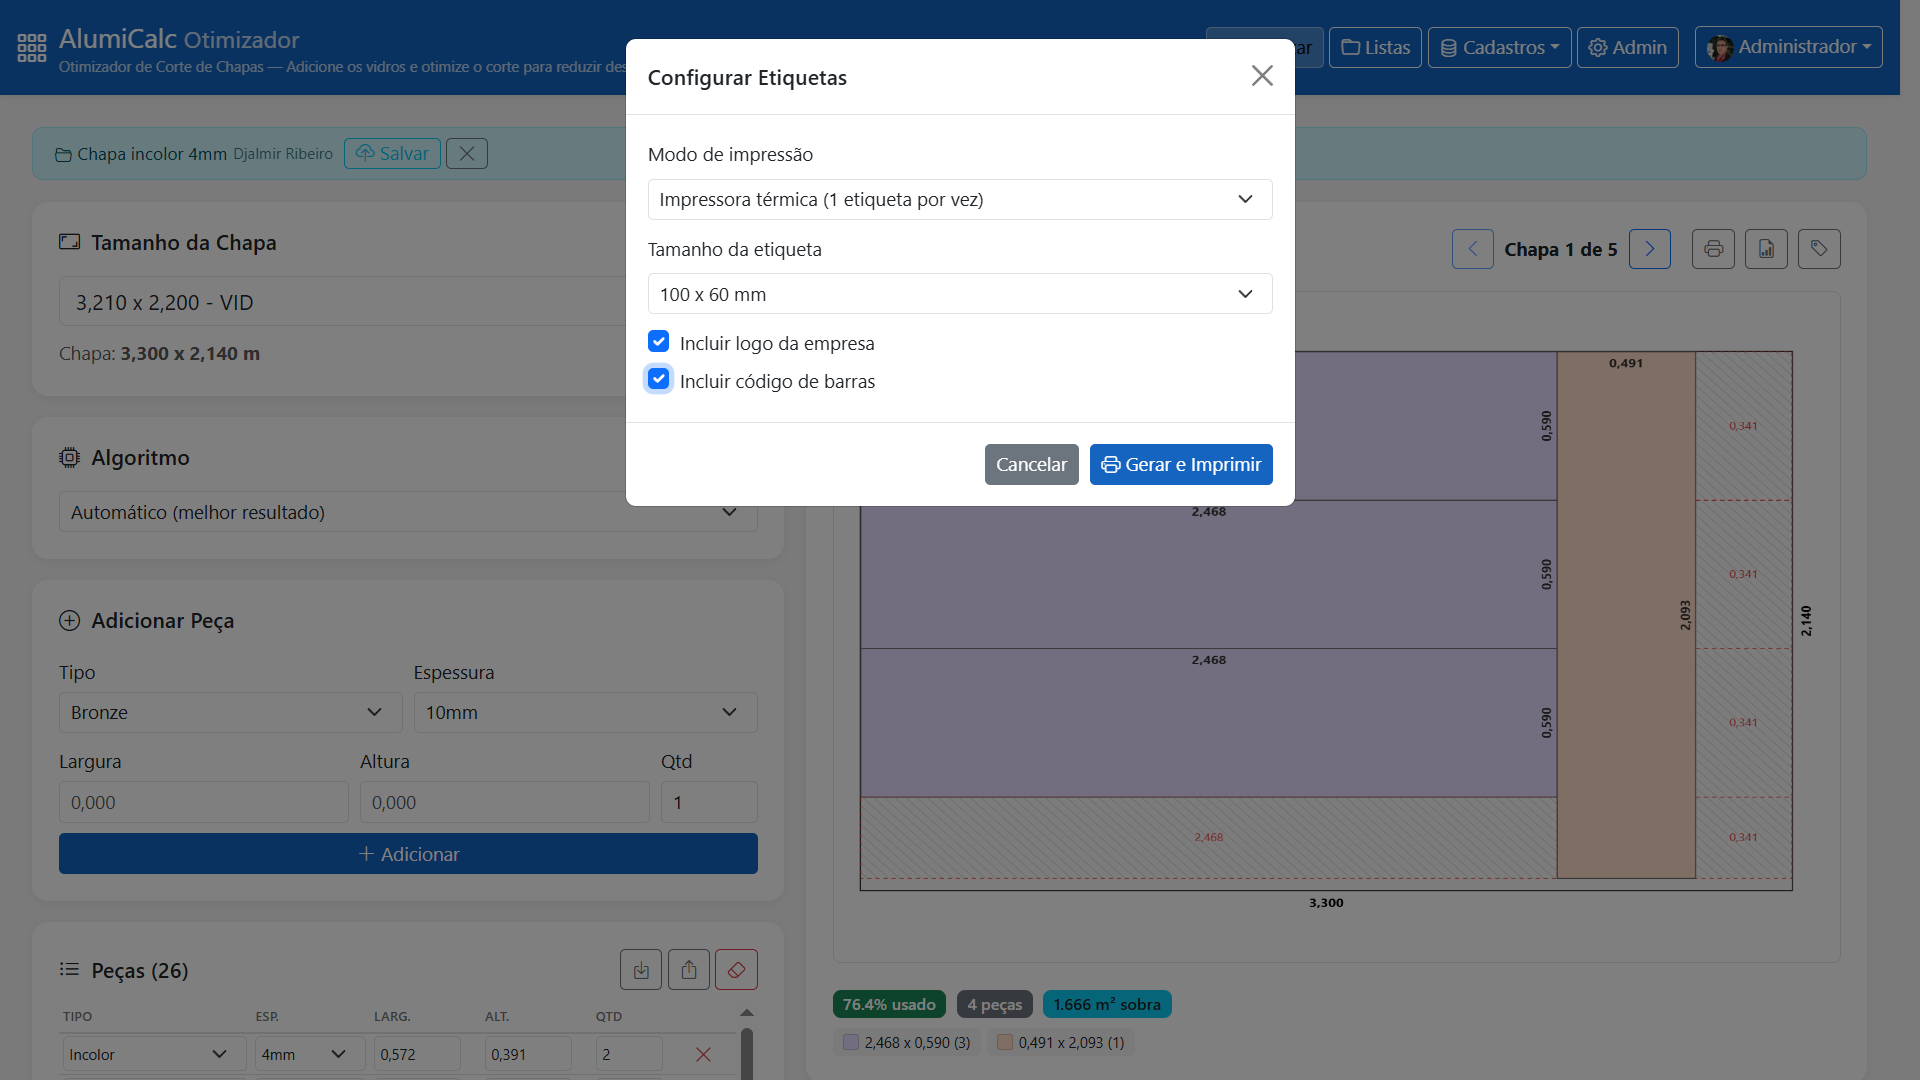Image resolution: width=1920 pixels, height=1080 pixels.
Task: Open the Listas menu
Action: click(1375, 47)
